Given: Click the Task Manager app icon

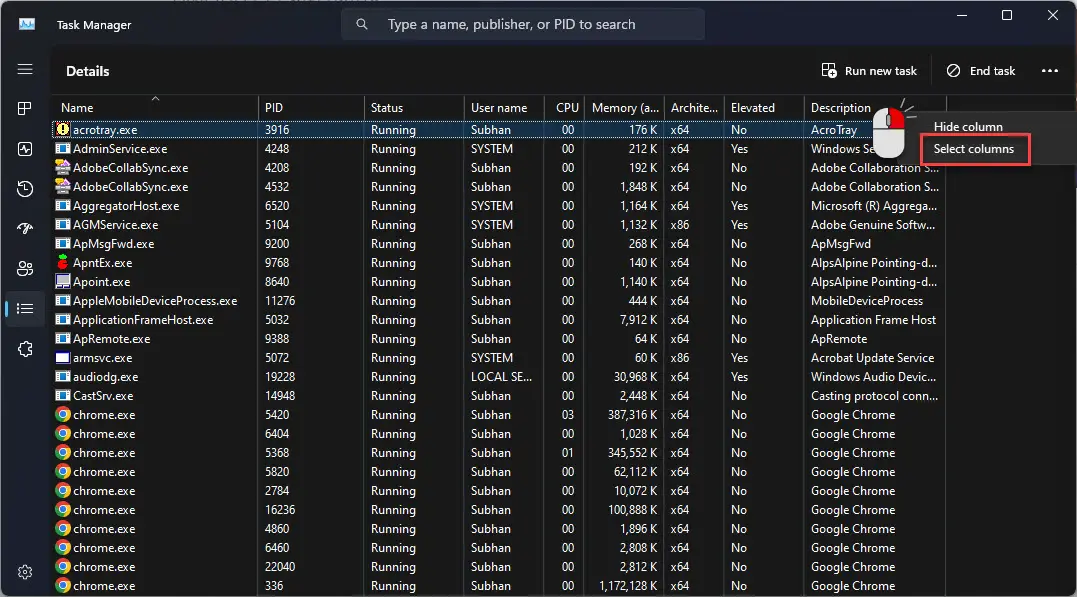Looking at the screenshot, I should pyautogui.click(x=27, y=24).
